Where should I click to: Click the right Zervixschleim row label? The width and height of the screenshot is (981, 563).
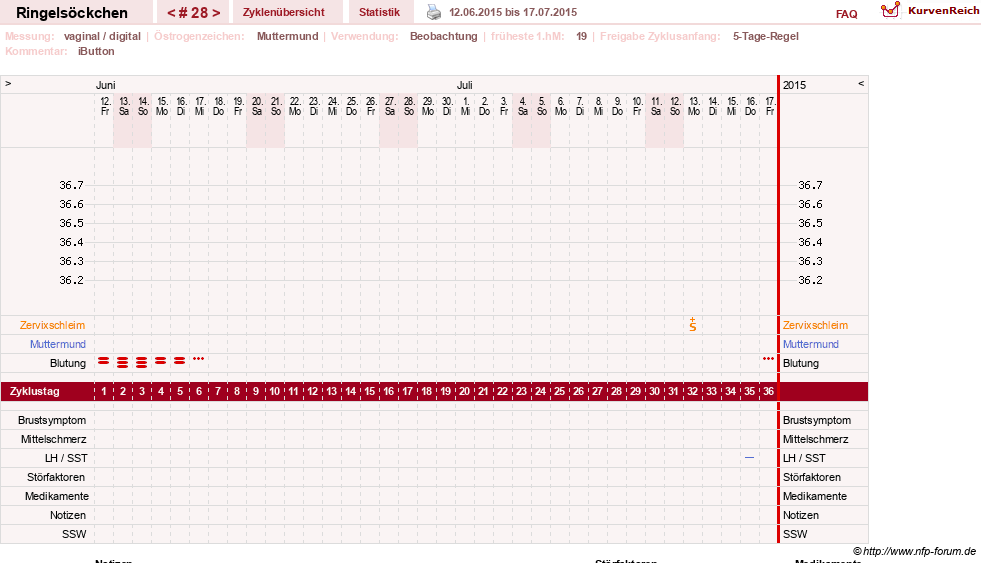[815, 325]
